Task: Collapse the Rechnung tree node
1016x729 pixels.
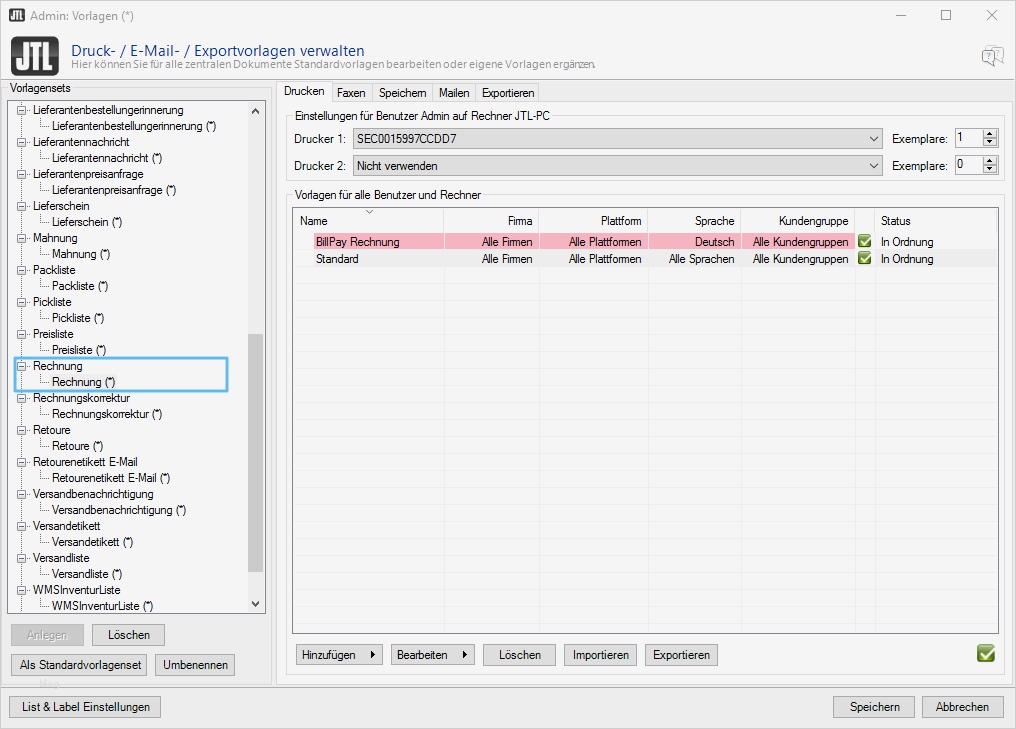Action: point(21,366)
